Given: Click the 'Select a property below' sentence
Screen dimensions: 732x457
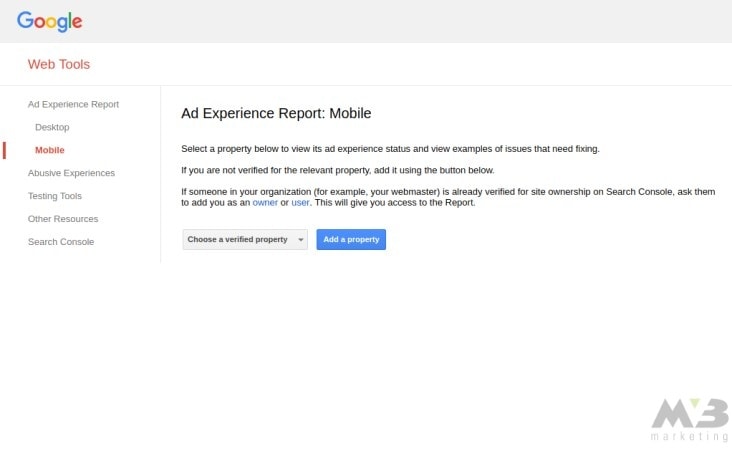Looking at the screenshot, I should pos(390,149).
